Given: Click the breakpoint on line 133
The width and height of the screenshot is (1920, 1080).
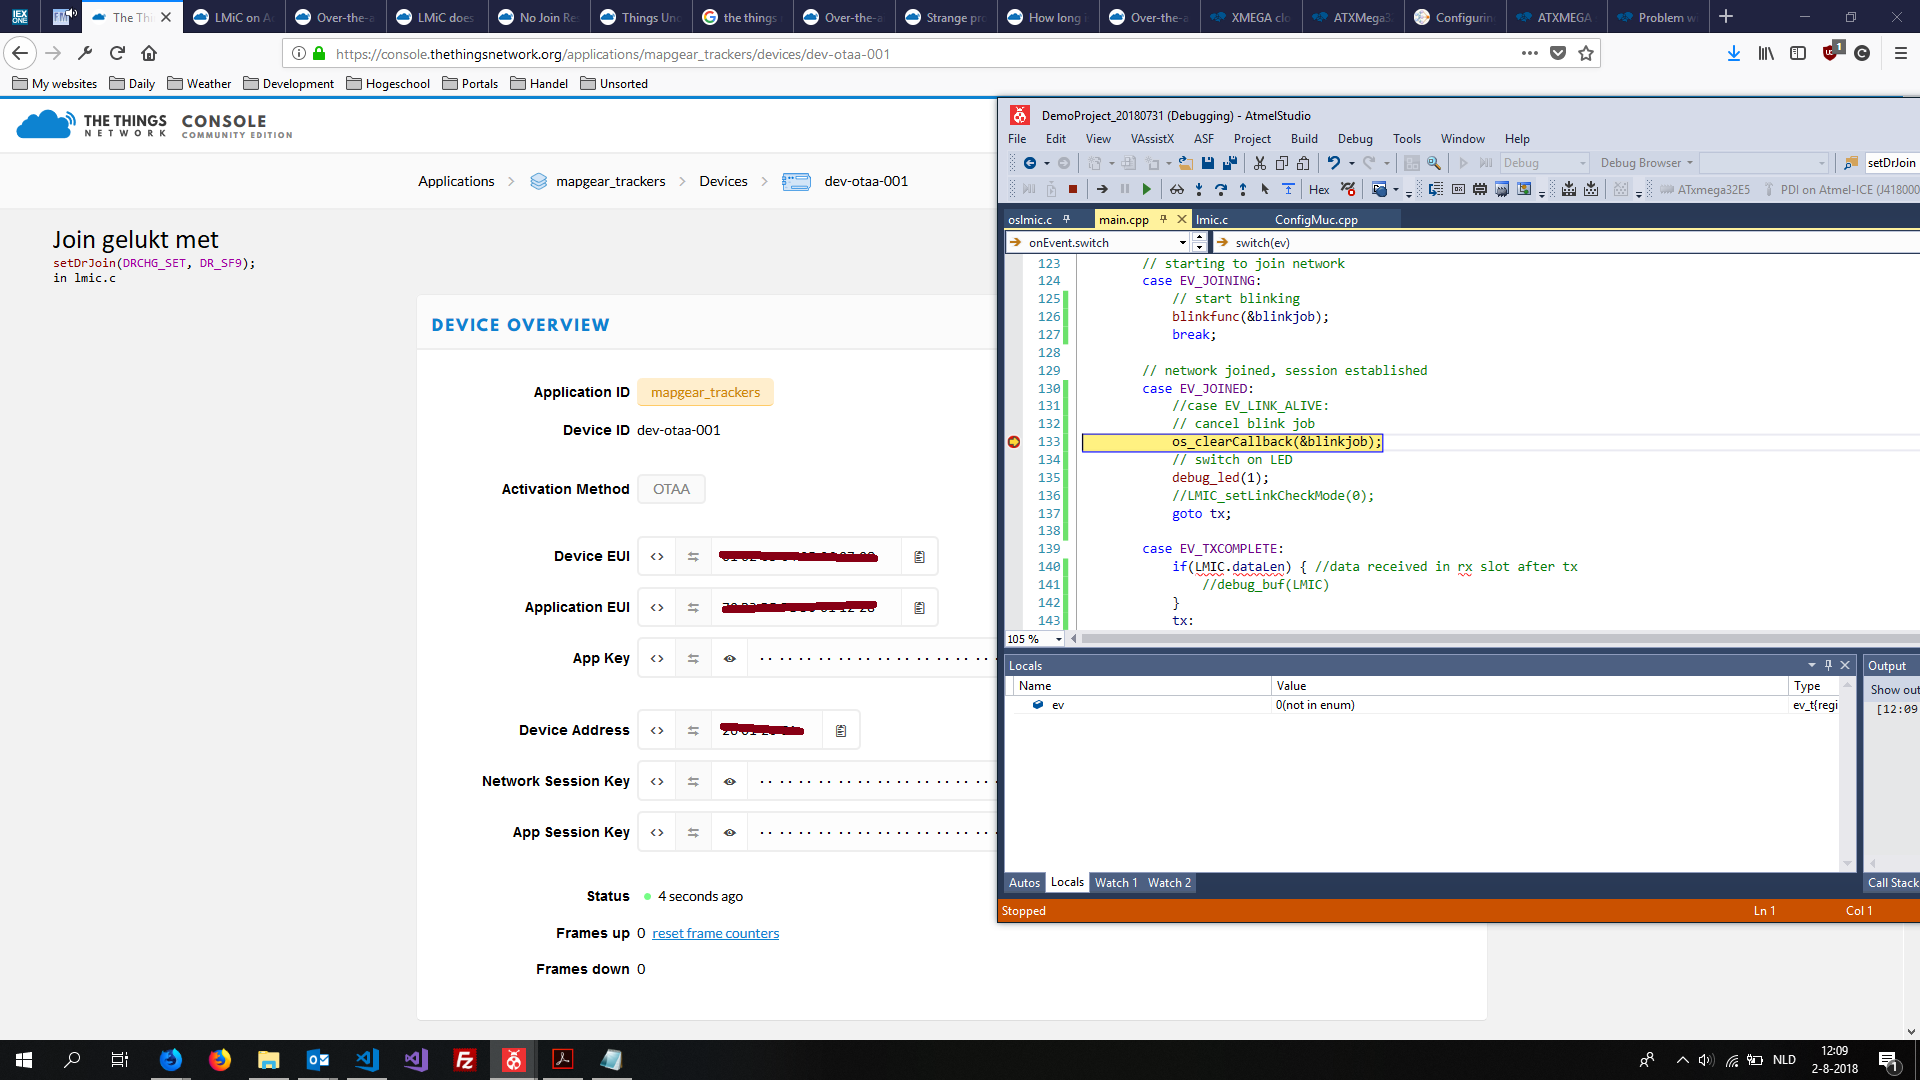Looking at the screenshot, I should click(x=1014, y=442).
